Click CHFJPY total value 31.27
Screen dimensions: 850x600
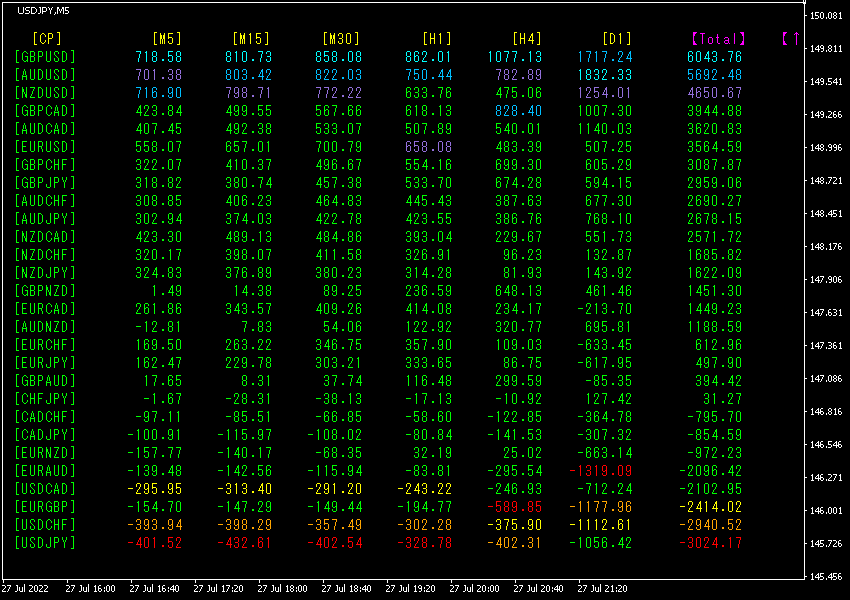(x=723, y=399)
